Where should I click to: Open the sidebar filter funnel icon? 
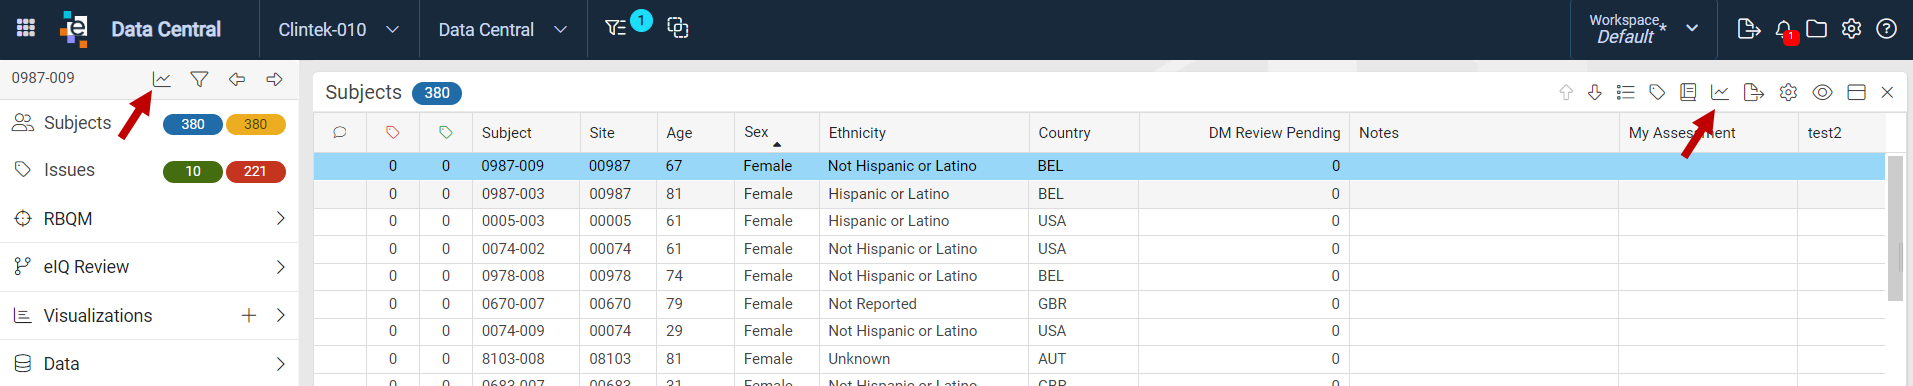[x=199, y=79]
